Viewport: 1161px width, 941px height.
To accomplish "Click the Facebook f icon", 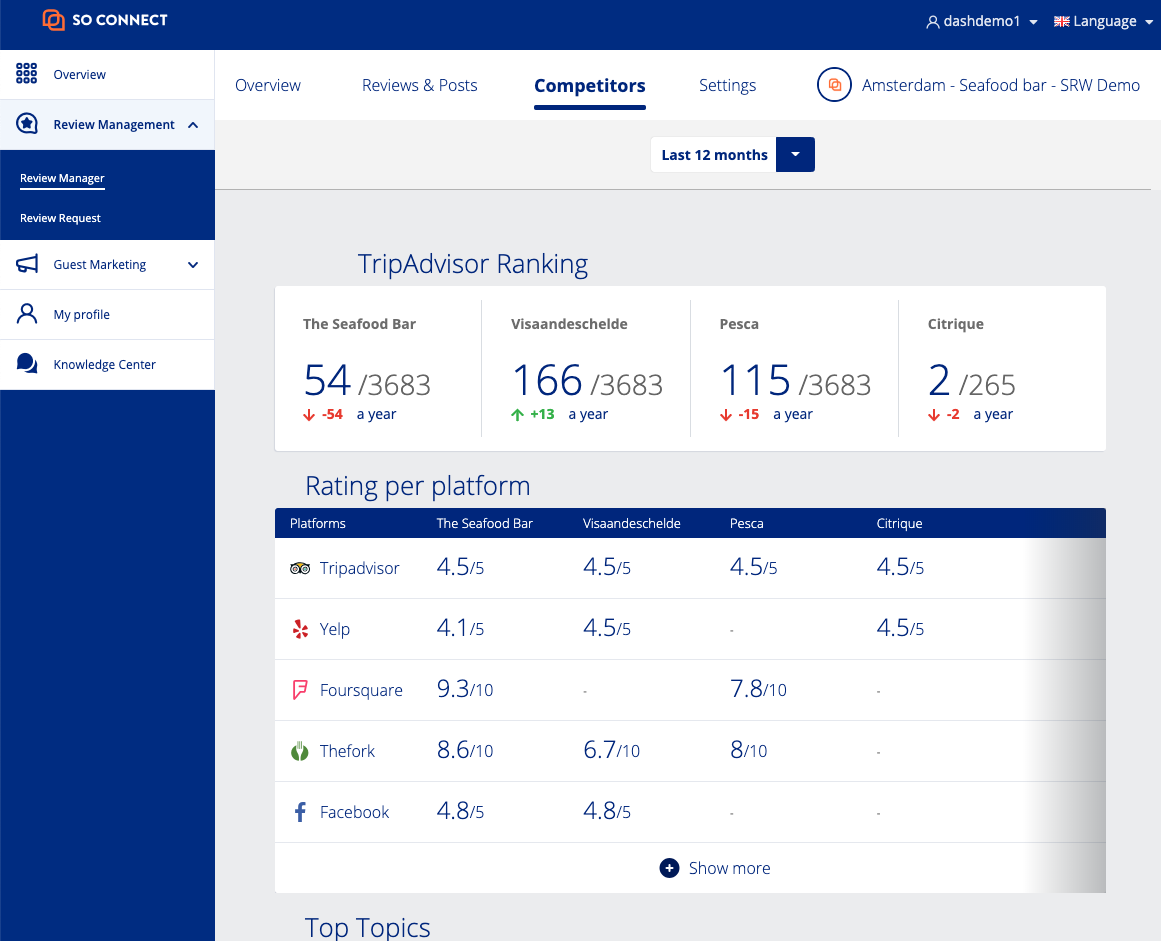I will (x=300, y=812).
